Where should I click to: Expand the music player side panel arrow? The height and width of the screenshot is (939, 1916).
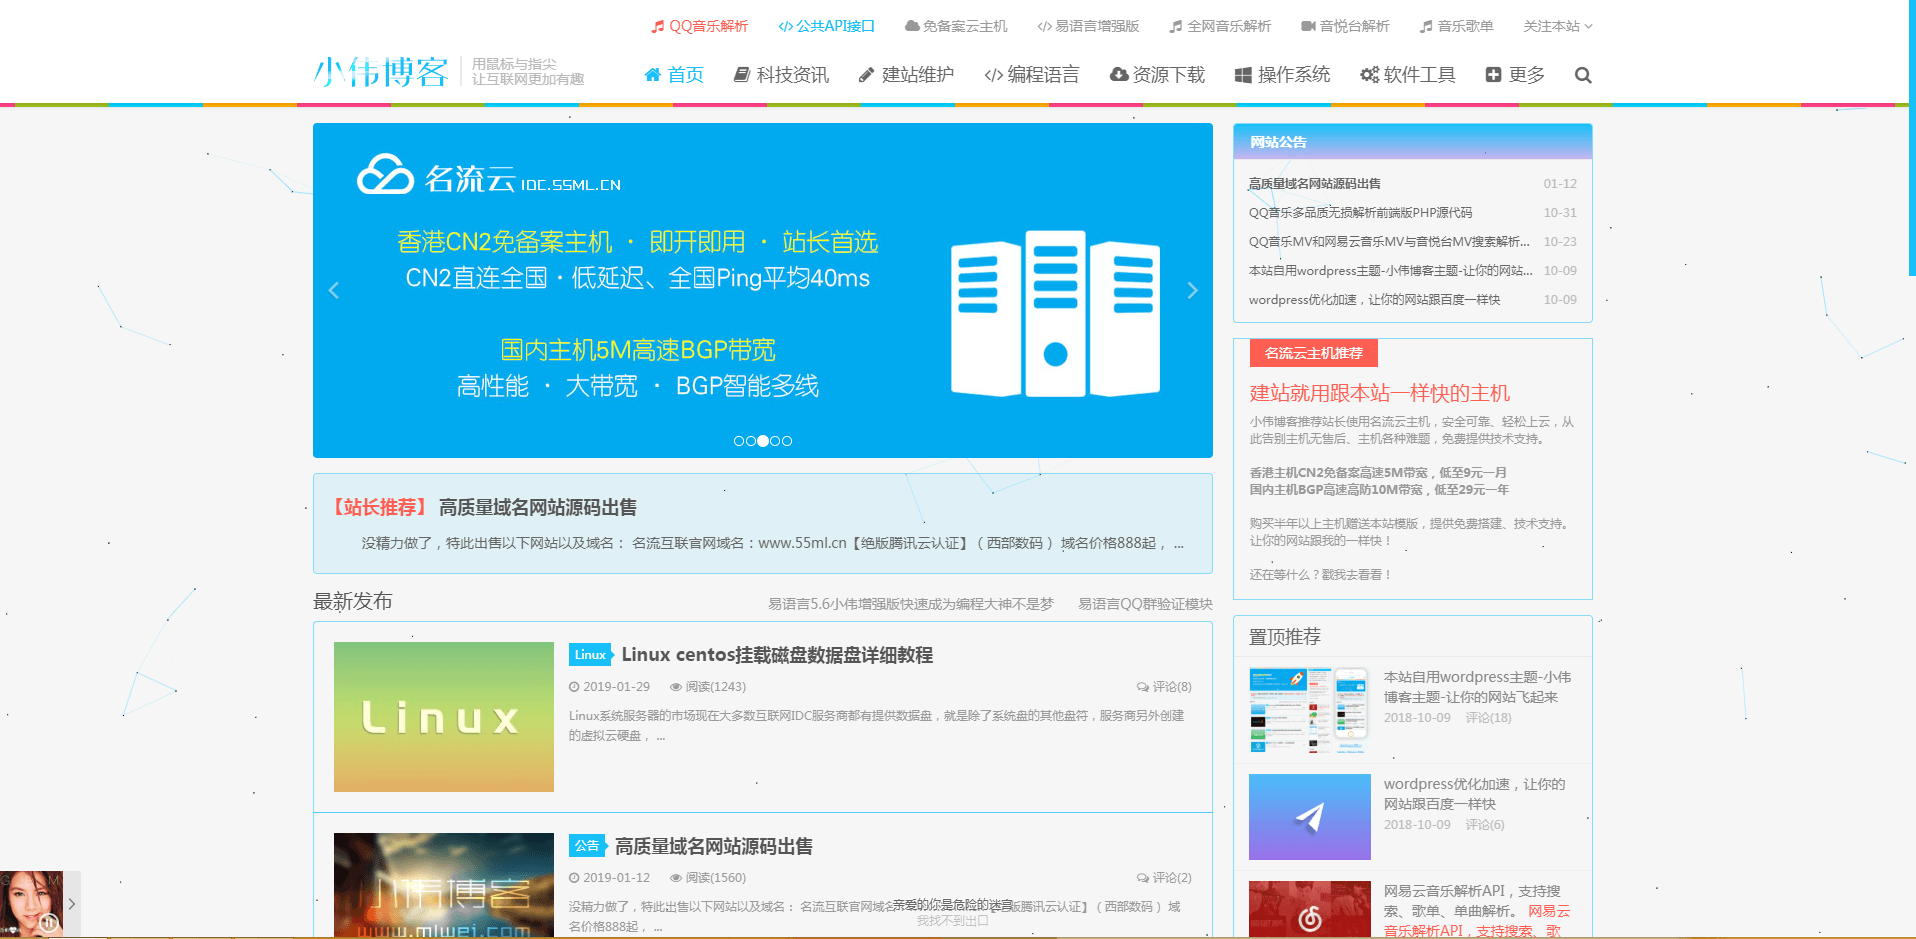click(72, 903)
